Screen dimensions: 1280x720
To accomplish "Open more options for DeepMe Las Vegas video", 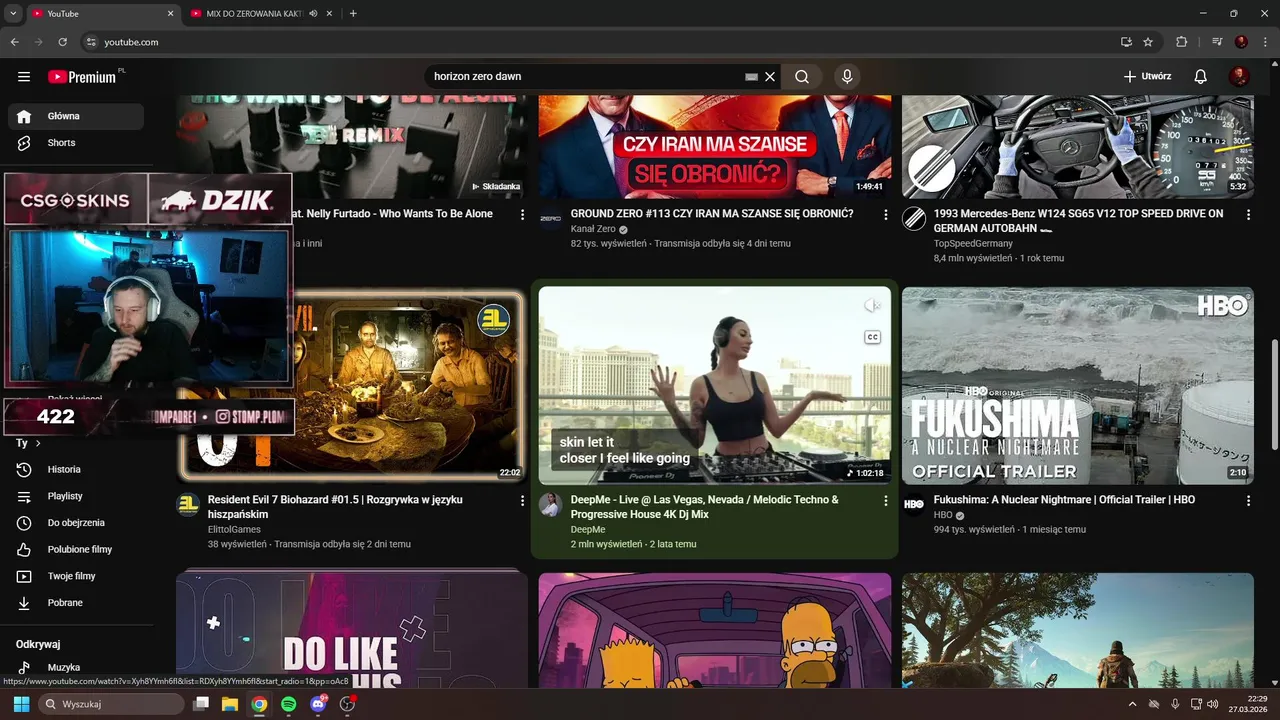I will tap(885, 500).
